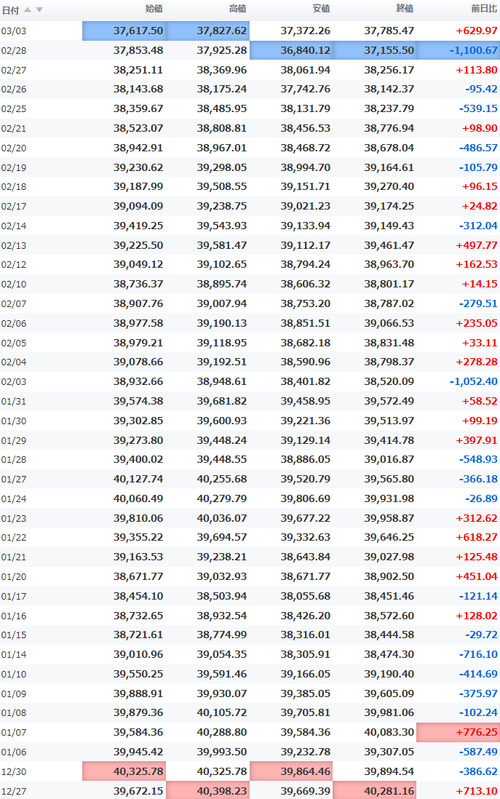The height and width of the screenshot is (799, 500).
Task: Select the 02/18 high 39,508.55
Action: tap(222, 187)
